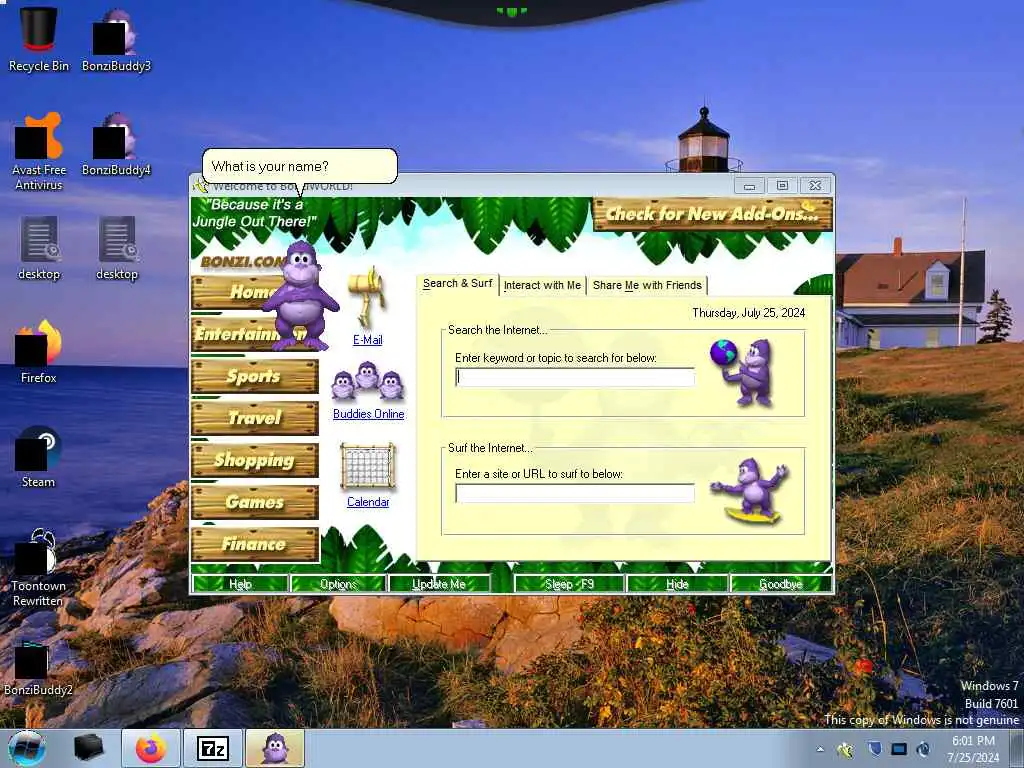
Task: Click the Bonzi holding globe image
Action: (x=744, y=372)
